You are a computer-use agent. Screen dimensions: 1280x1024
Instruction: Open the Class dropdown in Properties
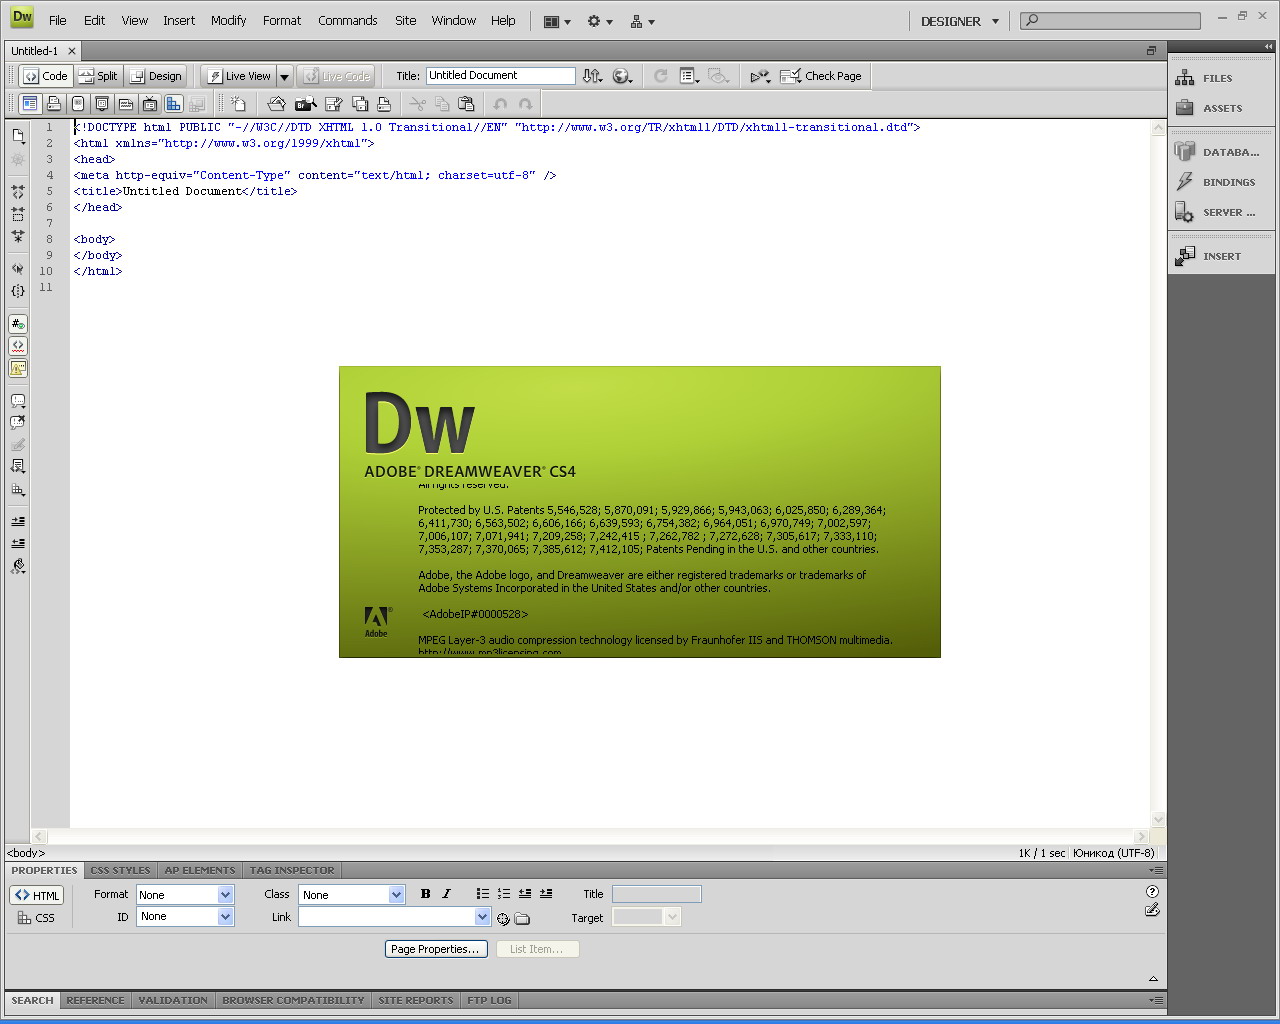pyautogui.click(x=352, y=895)
